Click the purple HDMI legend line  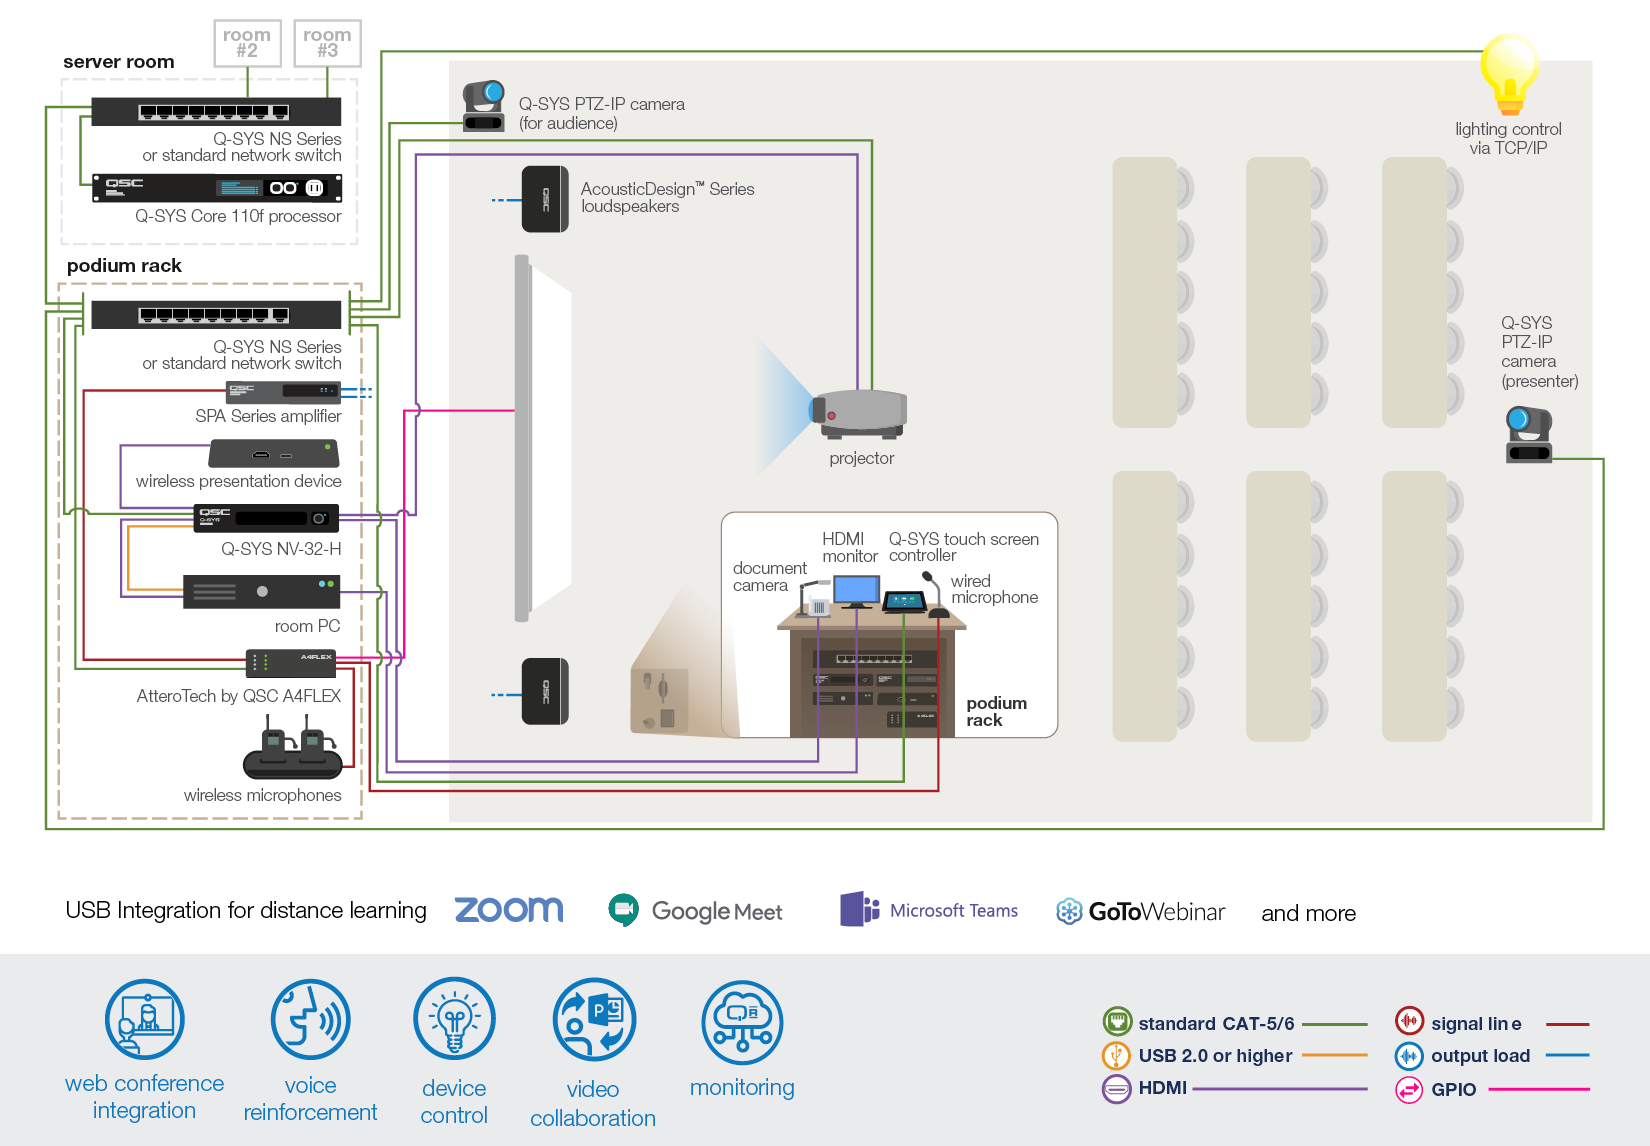click(x=1279, y=1088)
